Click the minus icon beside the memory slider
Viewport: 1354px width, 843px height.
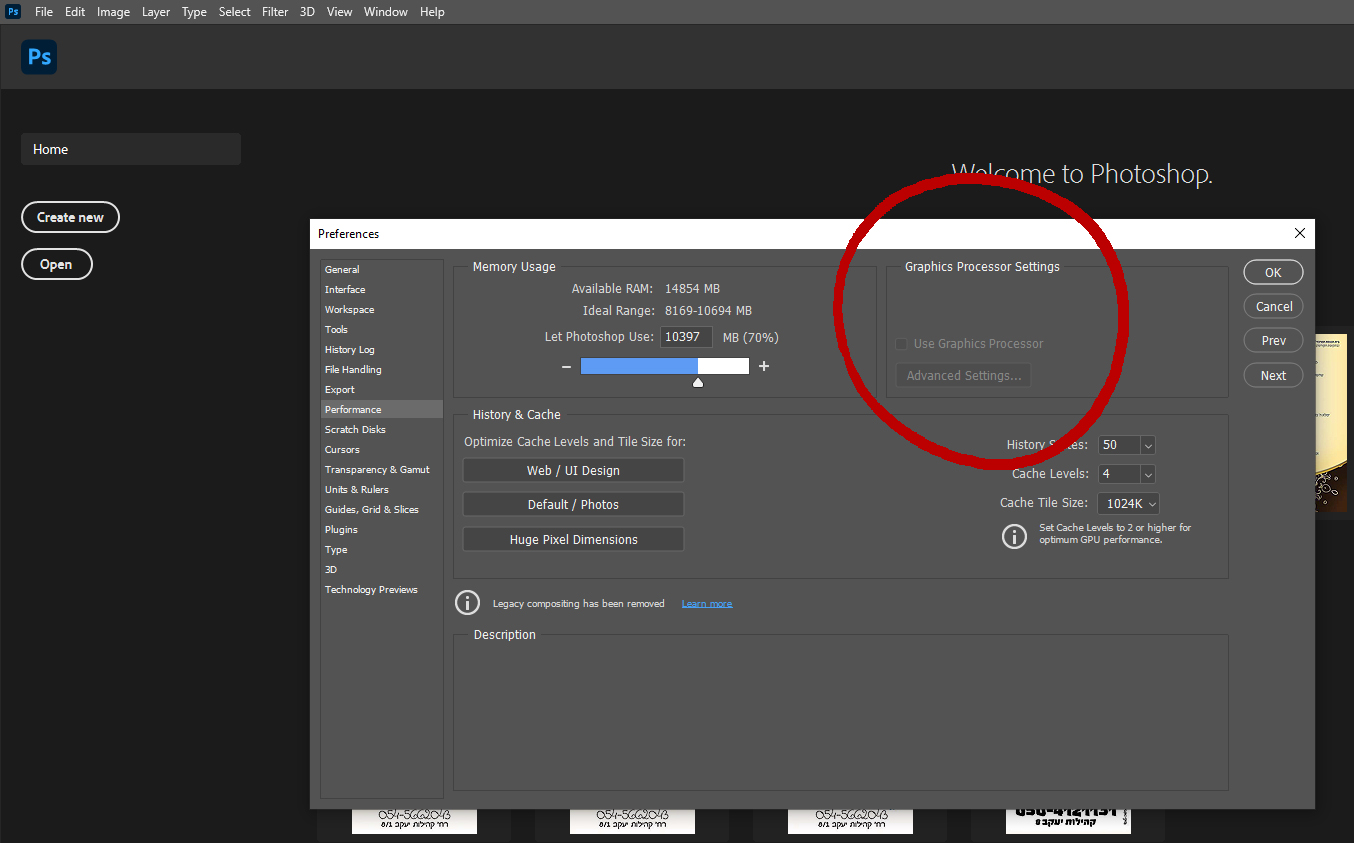coord(566,367)
